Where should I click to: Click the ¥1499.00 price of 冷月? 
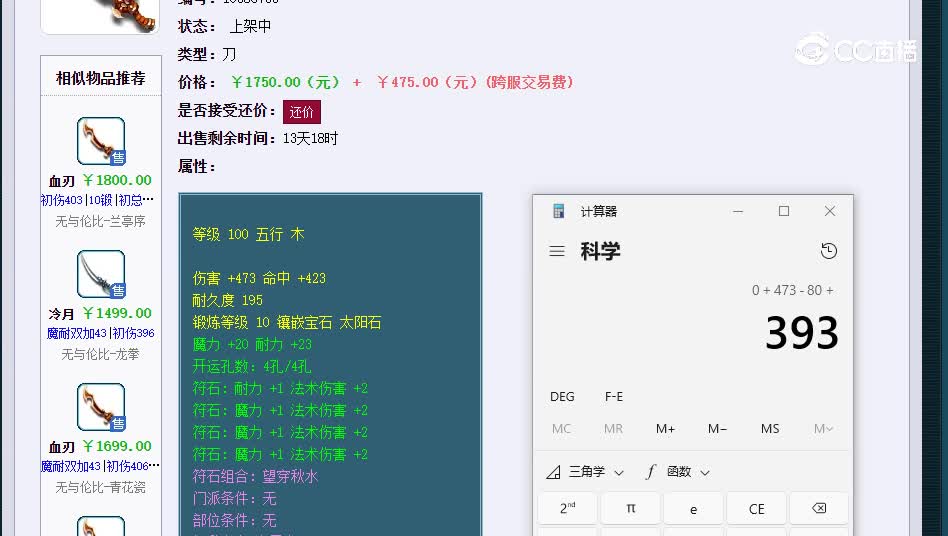click(117, 313)
